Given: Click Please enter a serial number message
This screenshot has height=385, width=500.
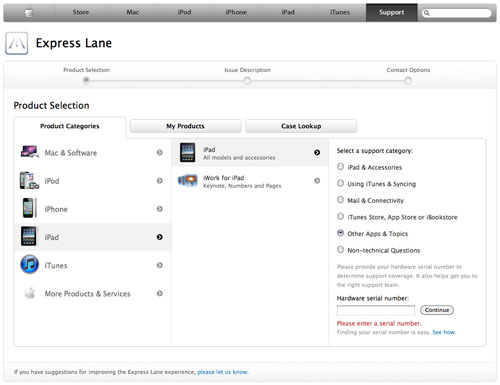Looking at the screenshot, I should pos(379,323).
